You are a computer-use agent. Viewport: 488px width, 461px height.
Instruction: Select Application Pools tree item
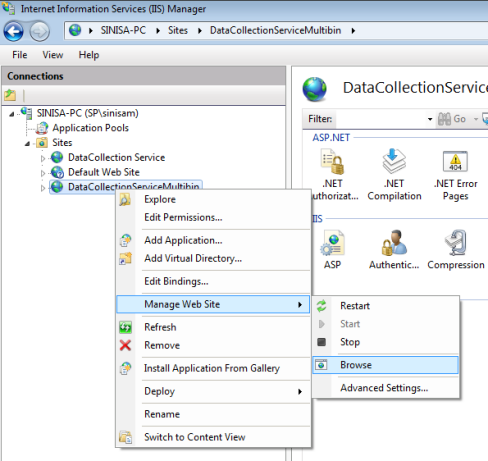tap(90, 128)
